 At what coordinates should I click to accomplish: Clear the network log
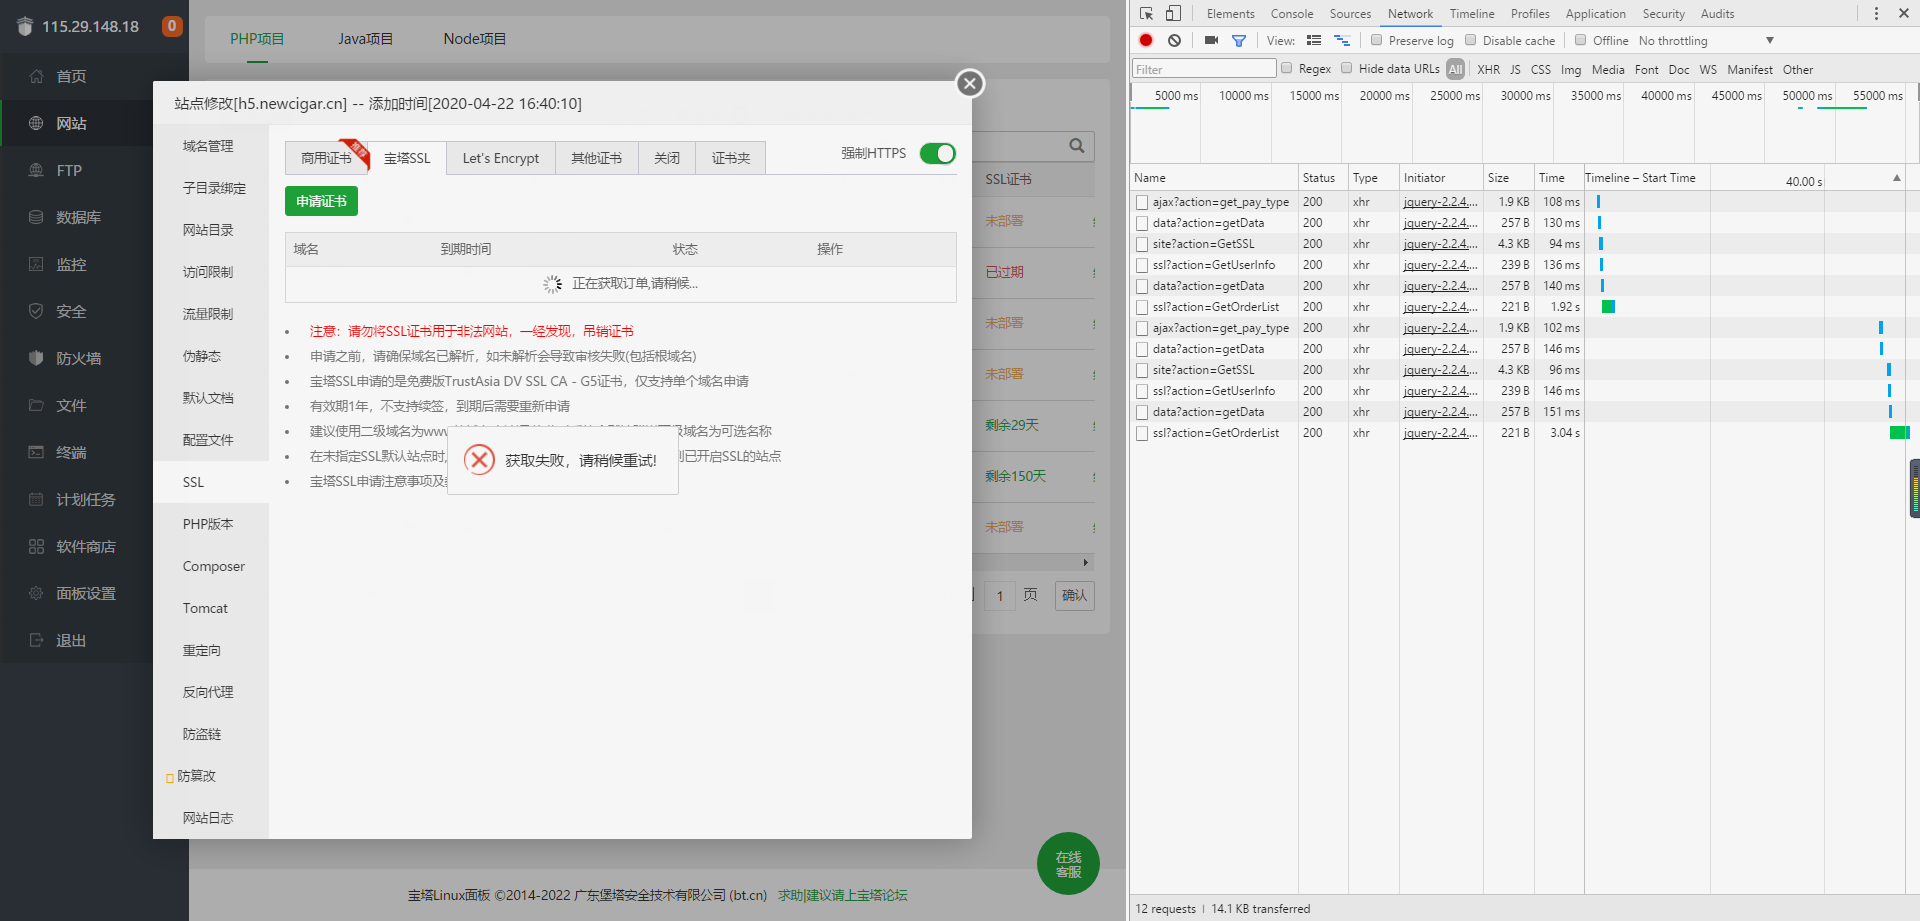tap(1174, 40)
